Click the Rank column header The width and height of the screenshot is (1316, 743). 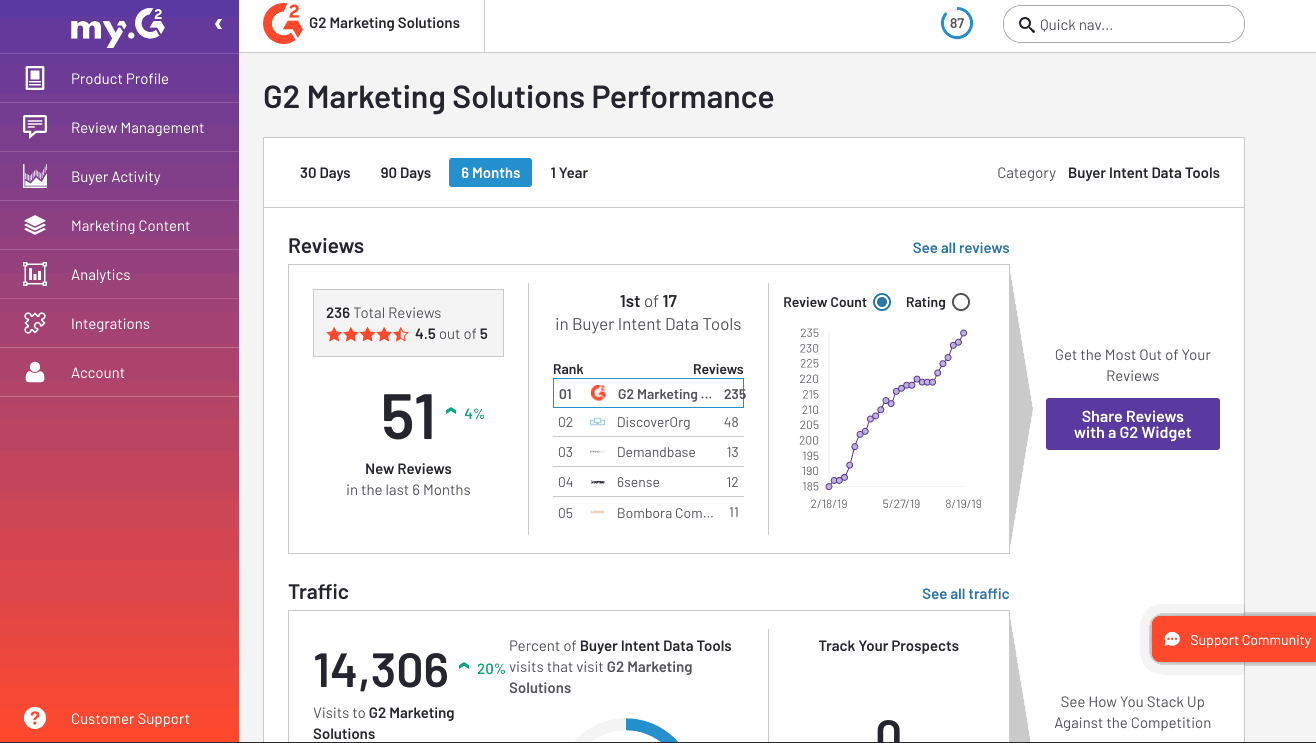(x=568, y=369)
